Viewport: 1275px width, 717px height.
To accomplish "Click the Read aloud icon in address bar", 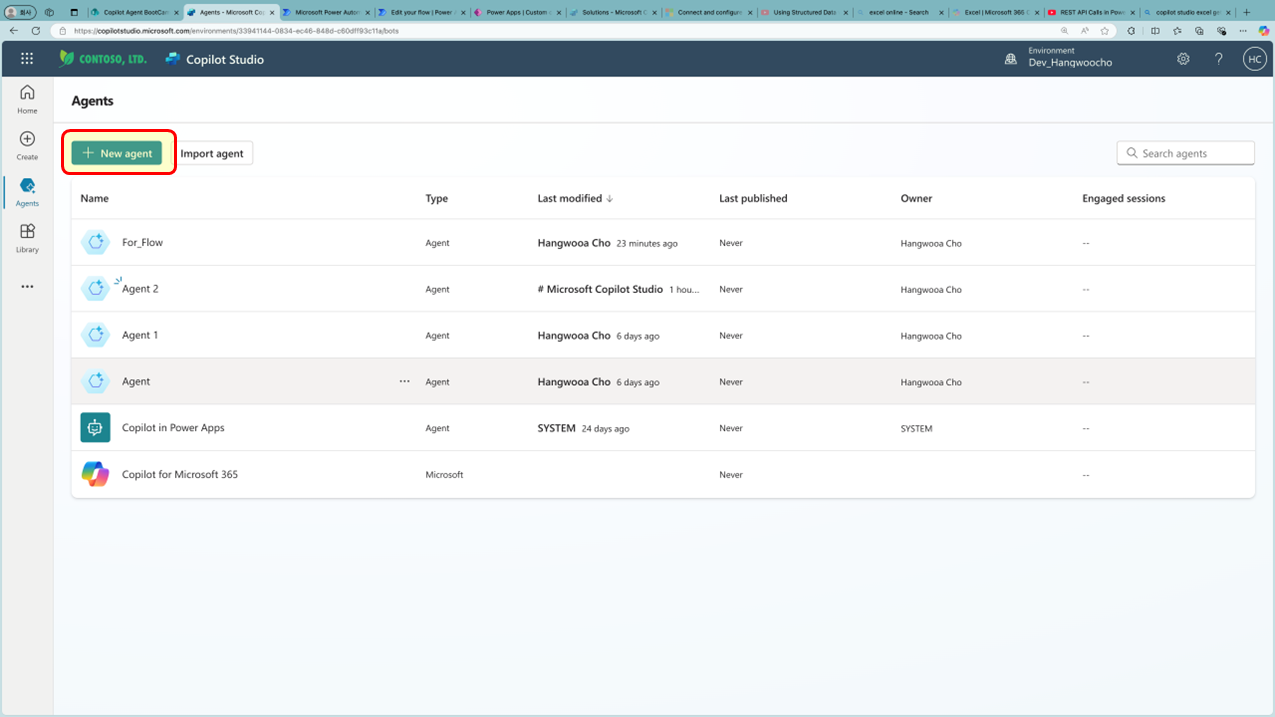I will (1085, 31).
